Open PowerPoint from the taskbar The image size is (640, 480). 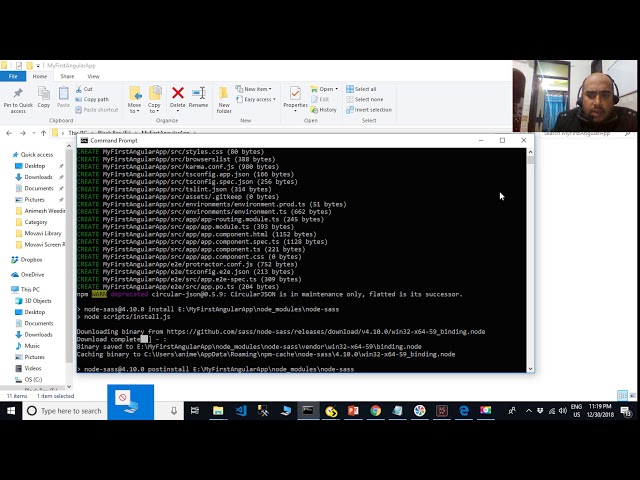click(x=353, y=411)
